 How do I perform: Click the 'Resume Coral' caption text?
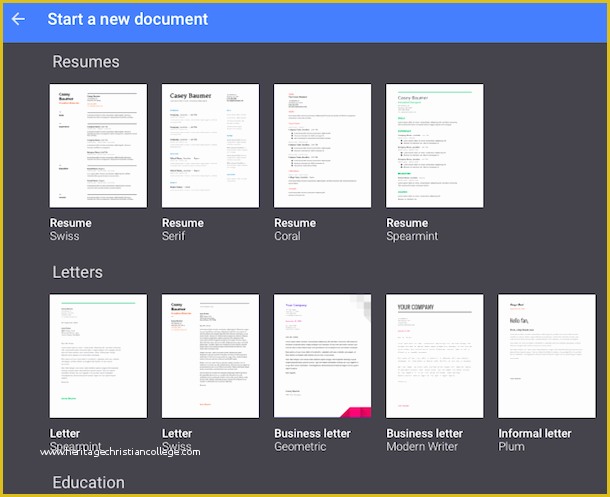coord(295,229)
